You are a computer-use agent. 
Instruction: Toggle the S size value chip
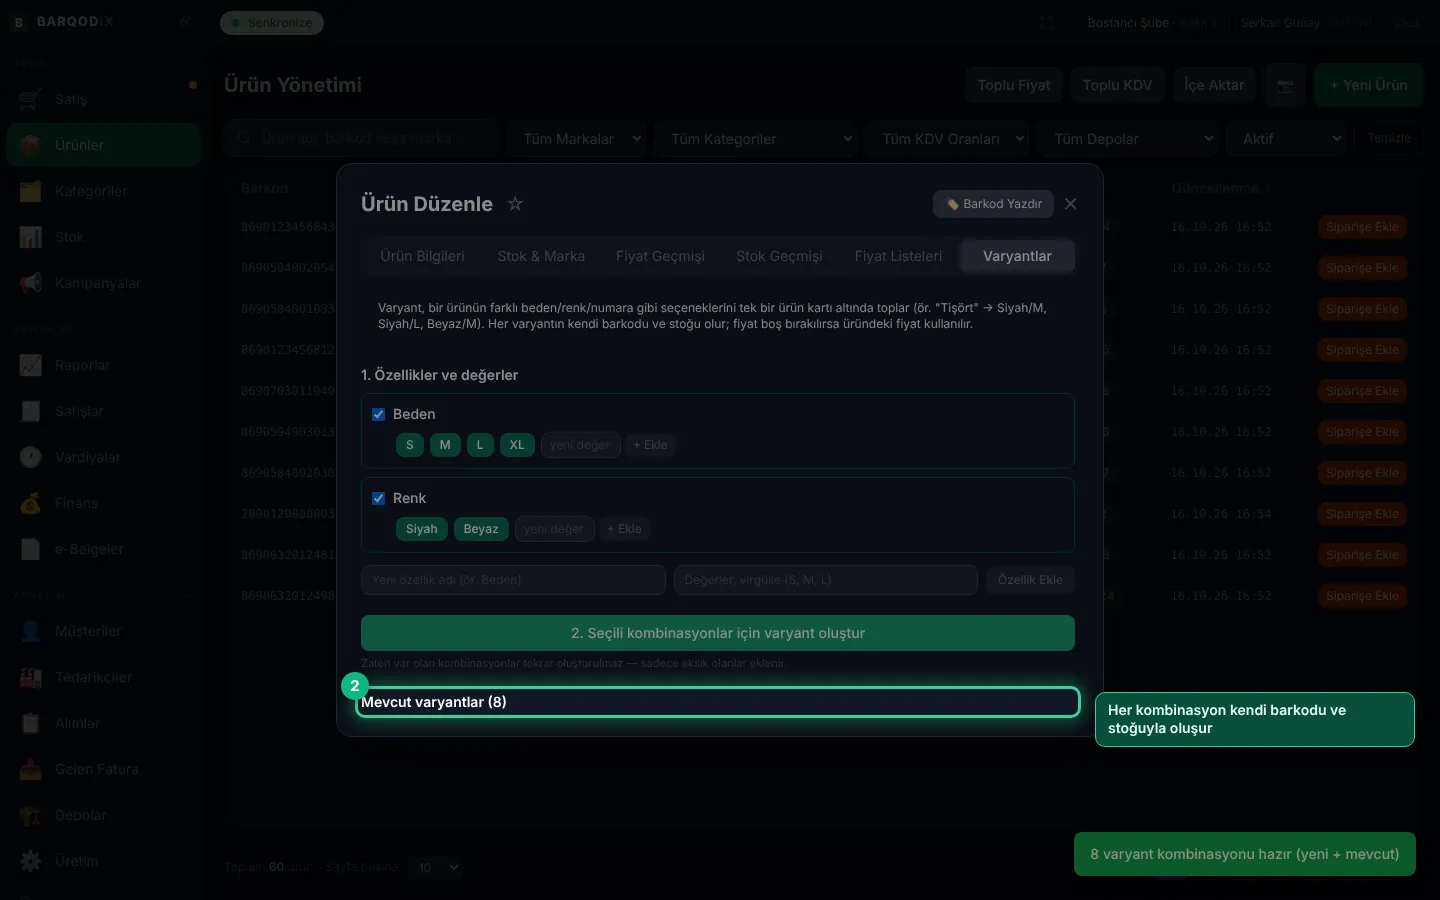coord(410,445)
